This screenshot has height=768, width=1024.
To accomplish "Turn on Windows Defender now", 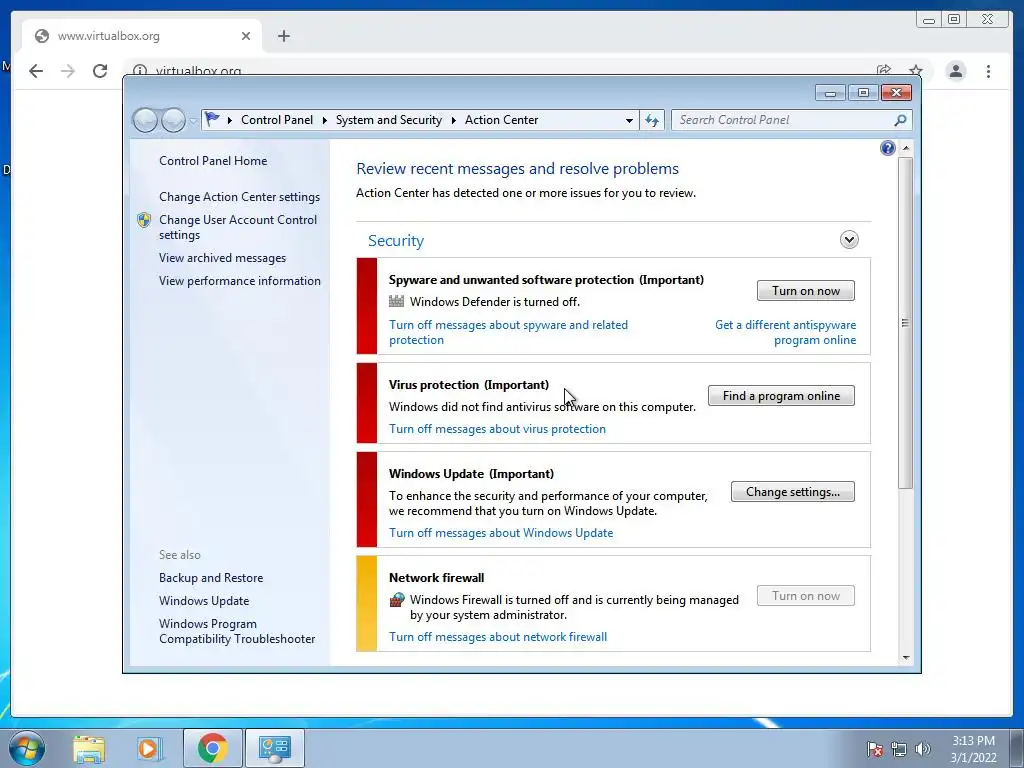I will tap(806, 291).
